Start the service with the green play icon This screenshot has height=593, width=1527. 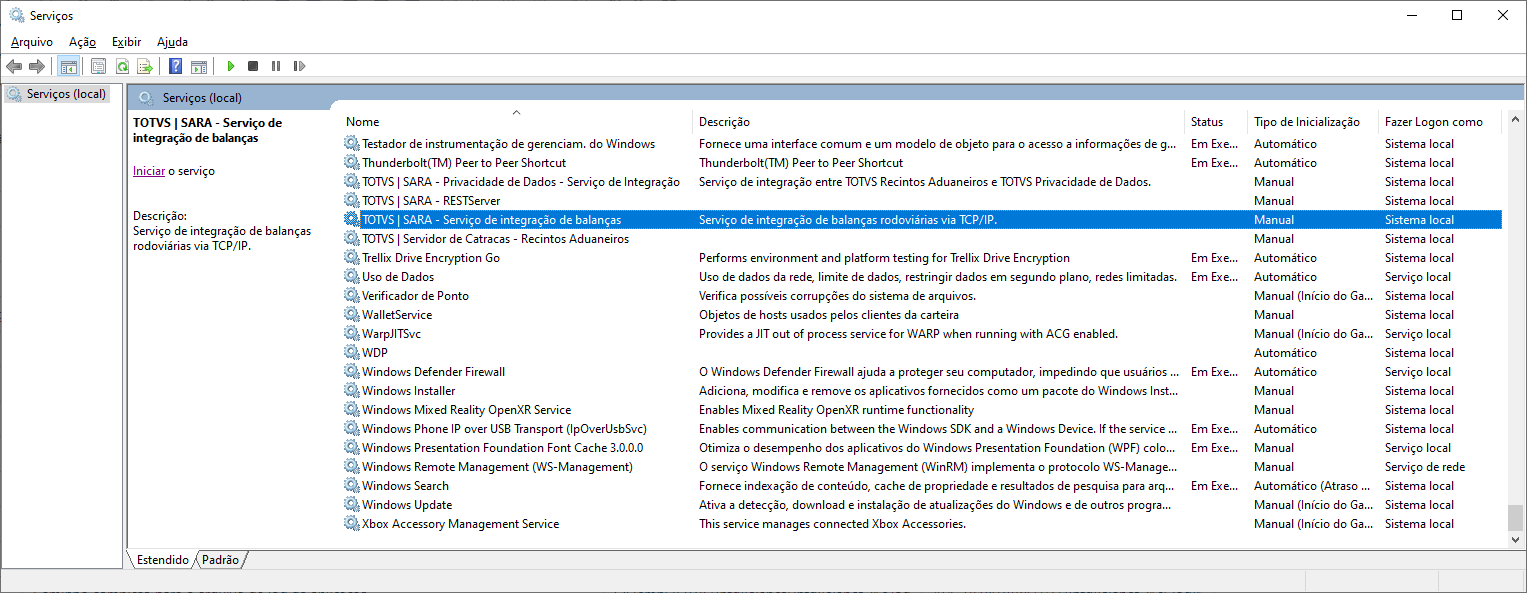point(230,66)
